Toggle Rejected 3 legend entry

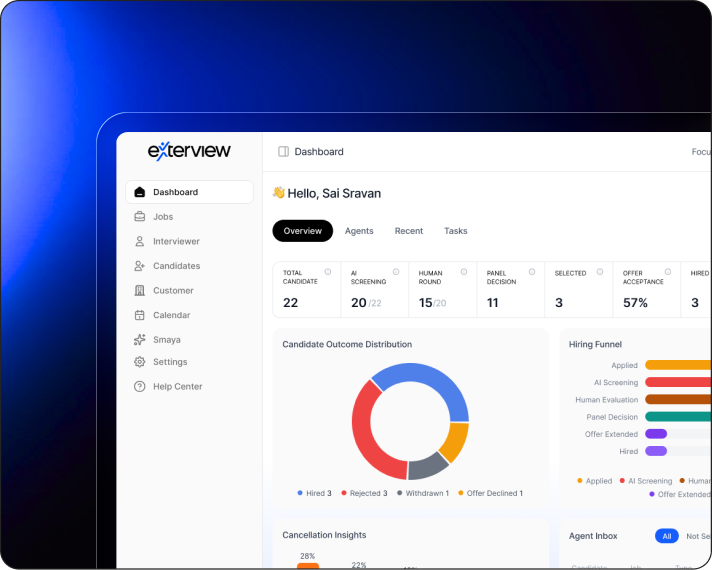[364, 493]
